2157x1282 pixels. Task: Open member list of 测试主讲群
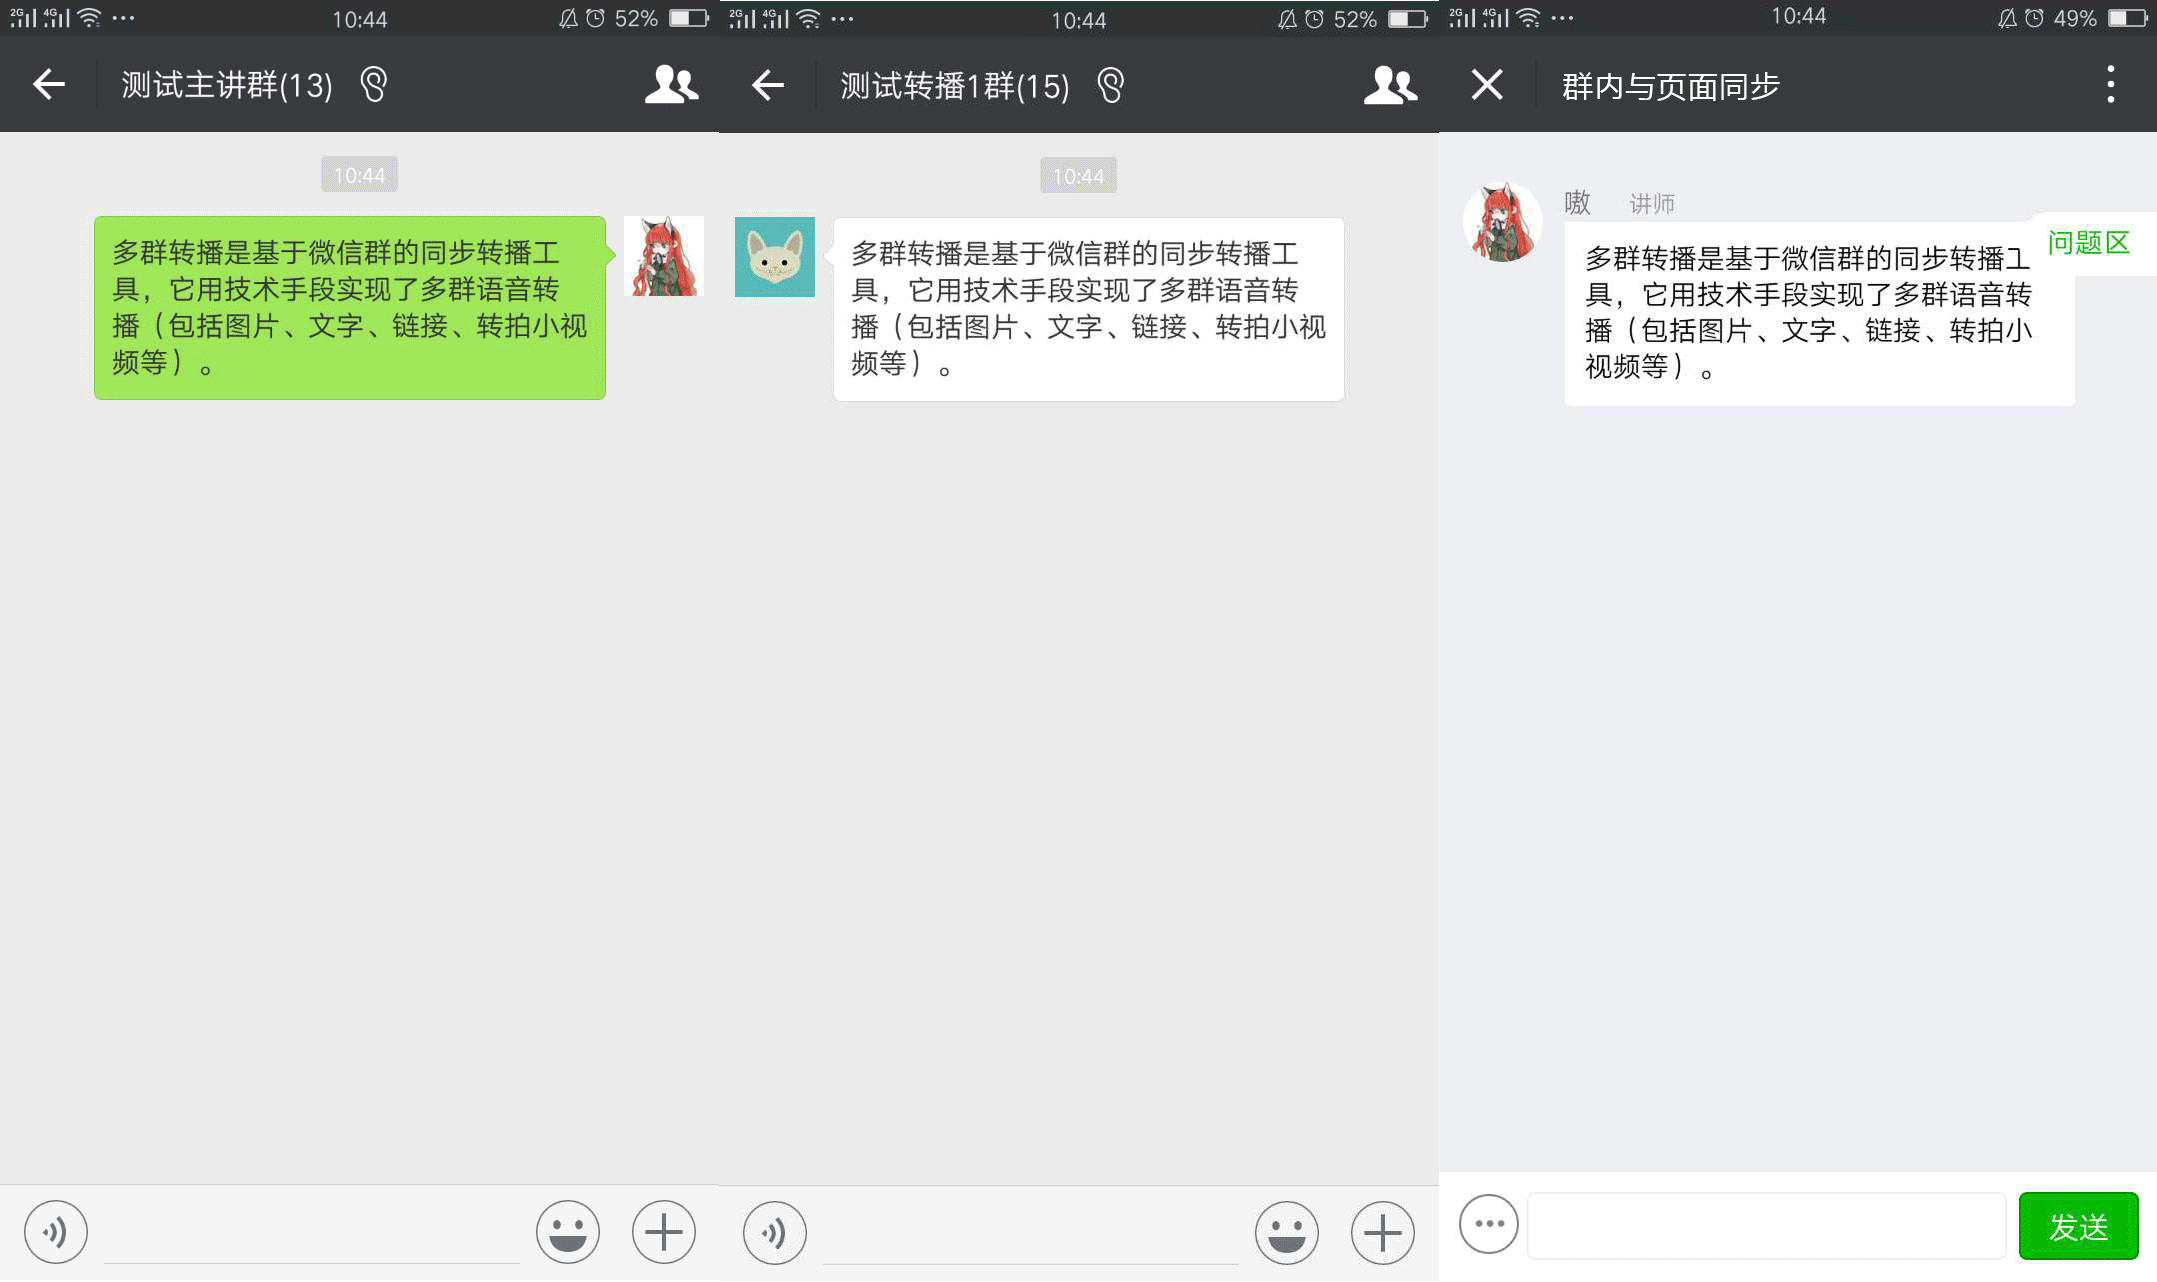click(x=668, y=85)
